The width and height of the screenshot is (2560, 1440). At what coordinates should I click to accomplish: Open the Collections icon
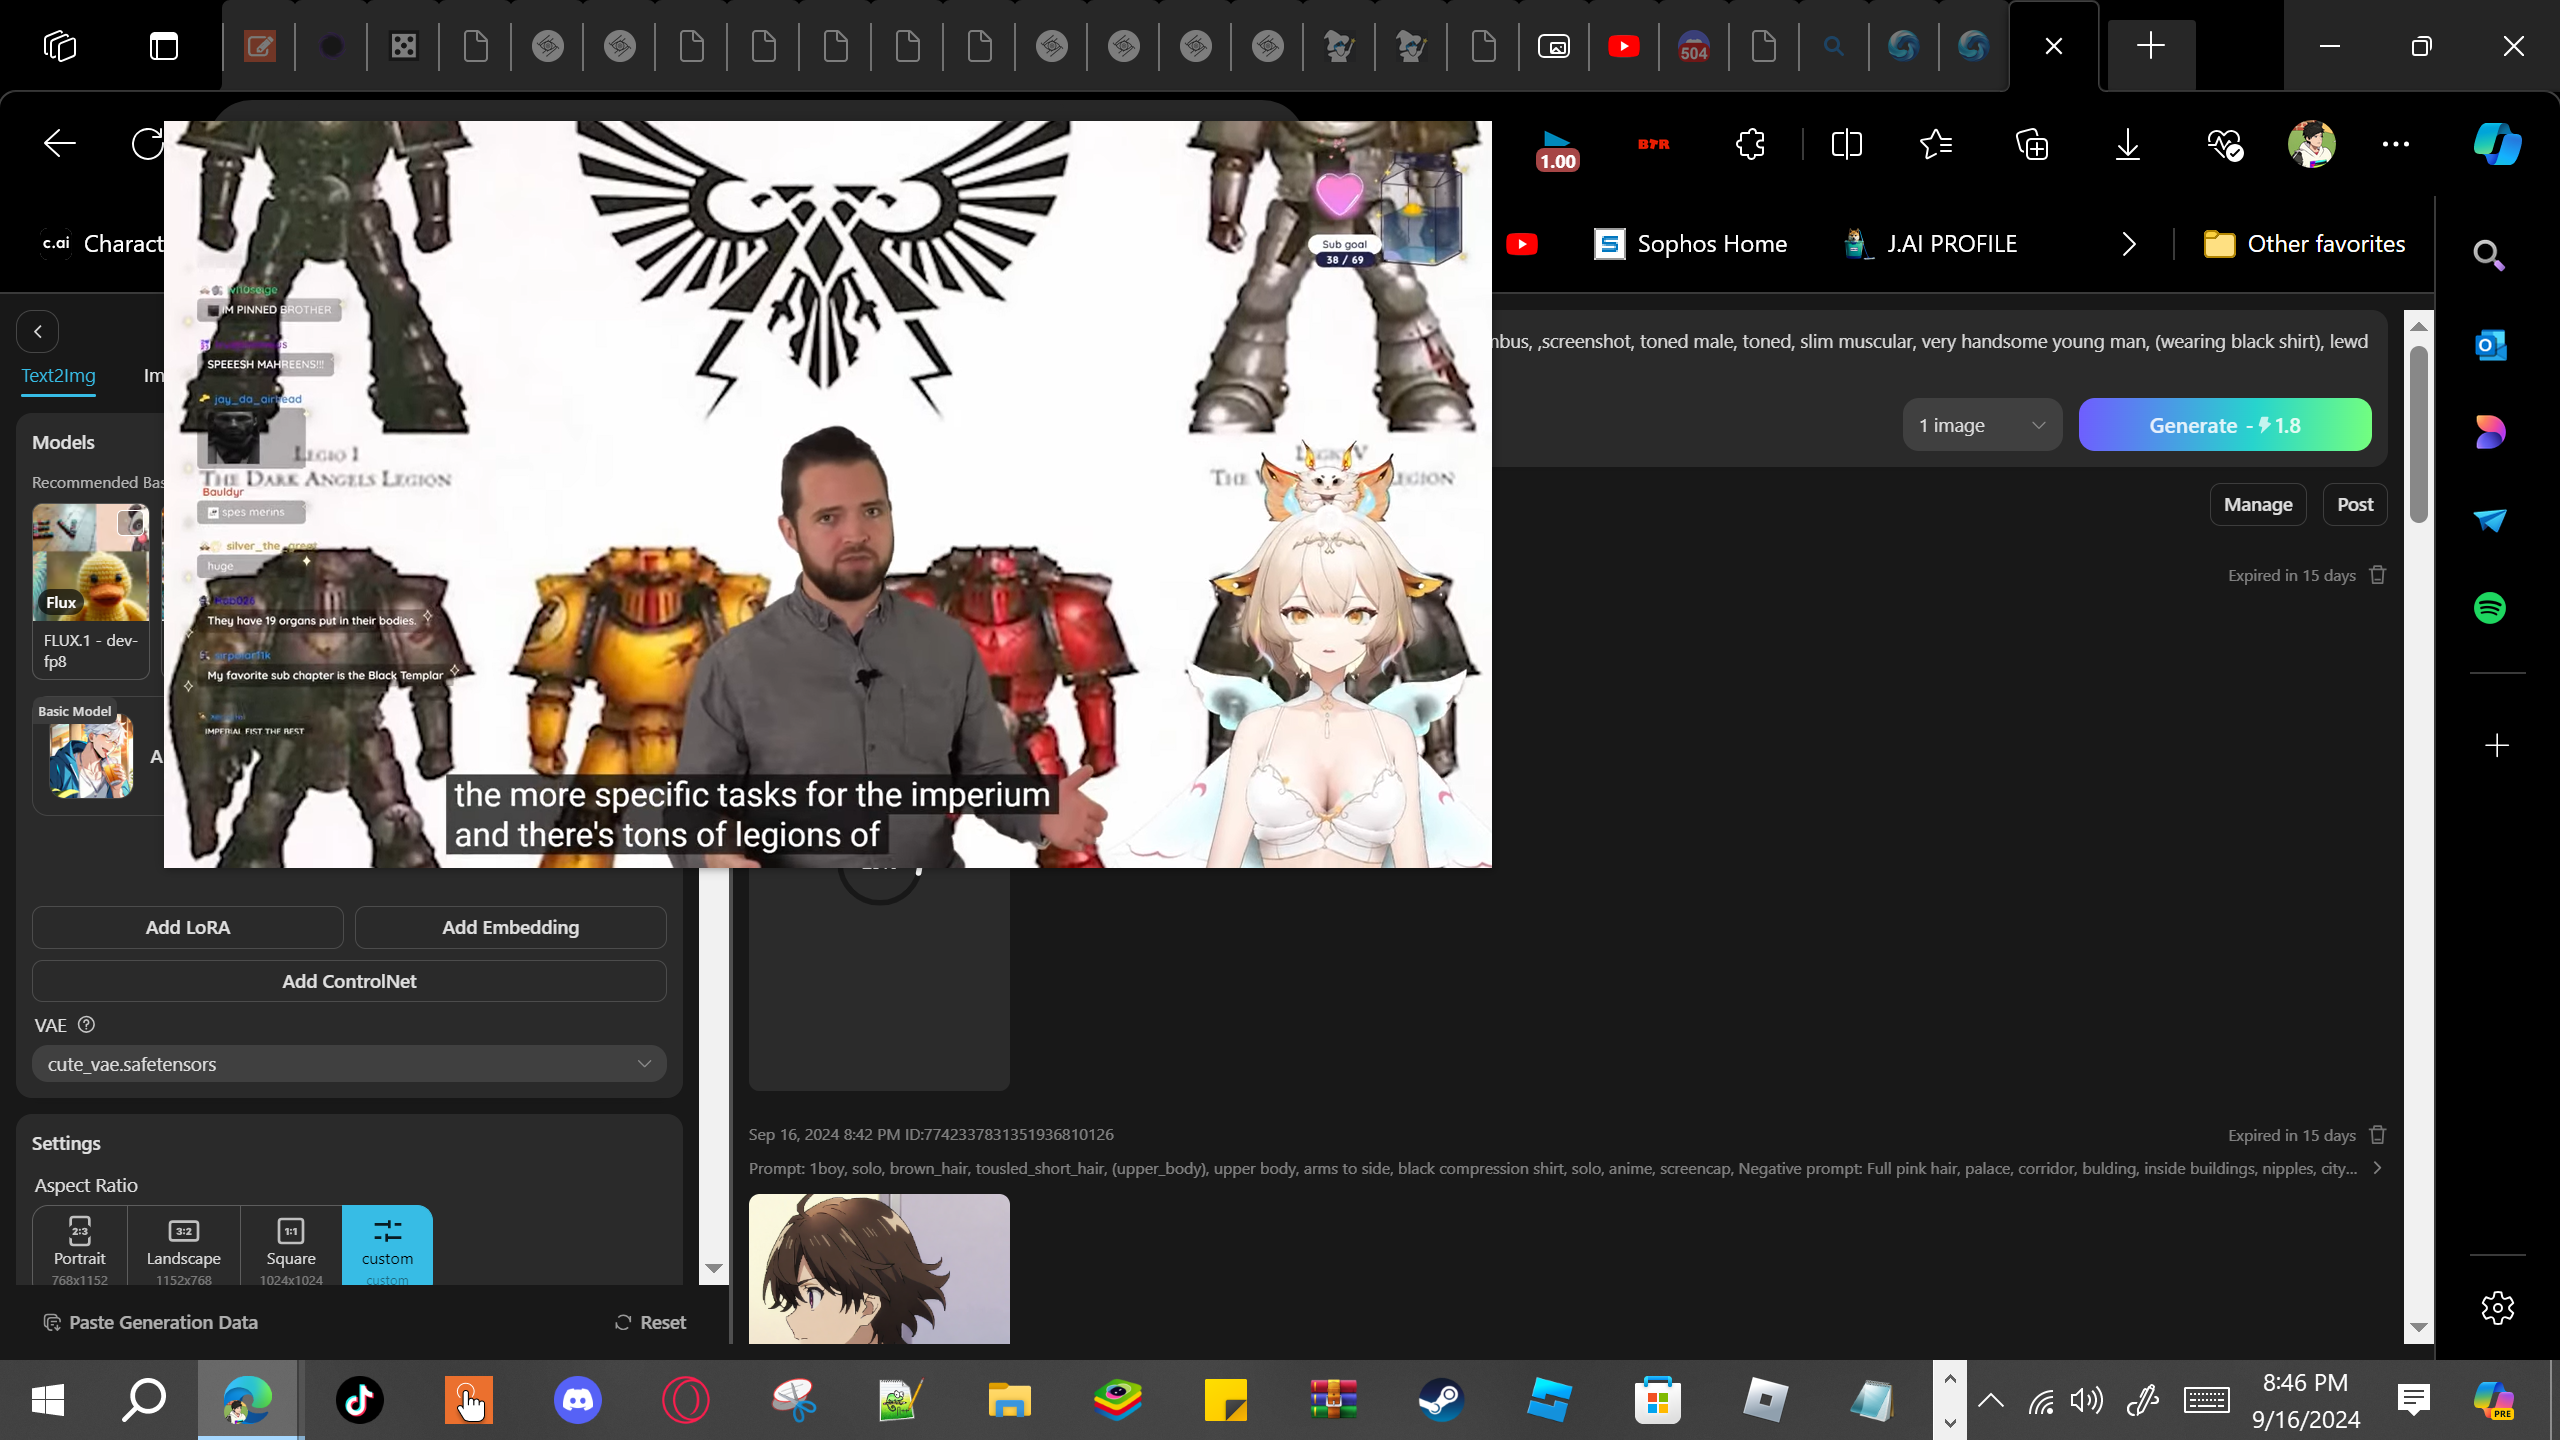tap(2032, 144)
